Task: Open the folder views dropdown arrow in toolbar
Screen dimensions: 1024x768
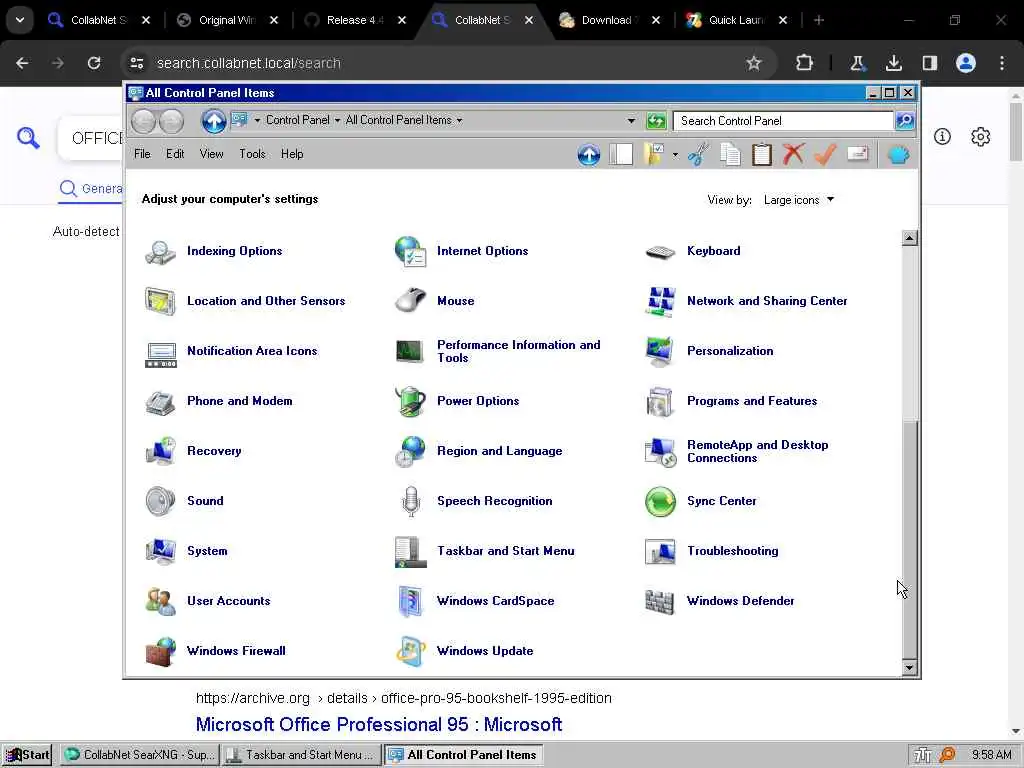Action: click(x=675, y=155)
